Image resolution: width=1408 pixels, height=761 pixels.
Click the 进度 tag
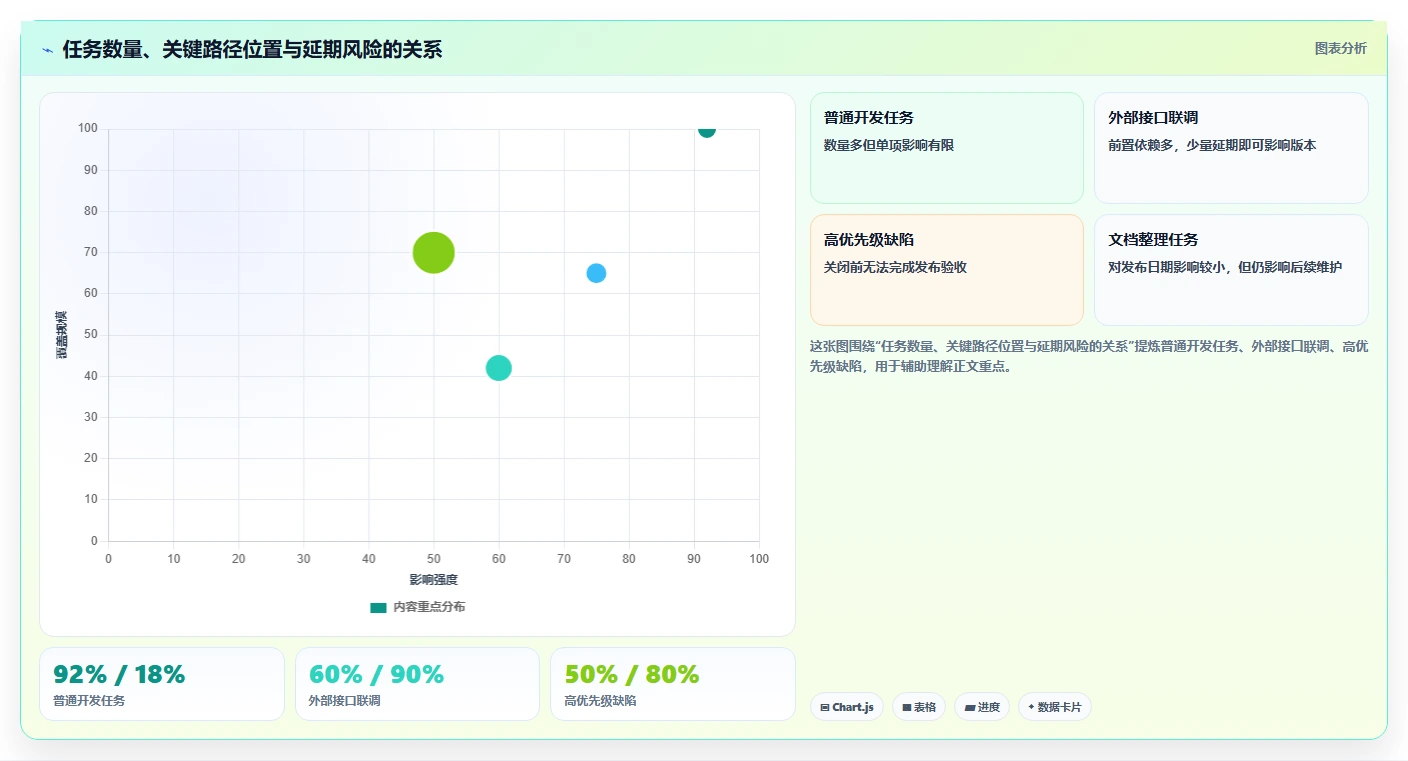982,707
